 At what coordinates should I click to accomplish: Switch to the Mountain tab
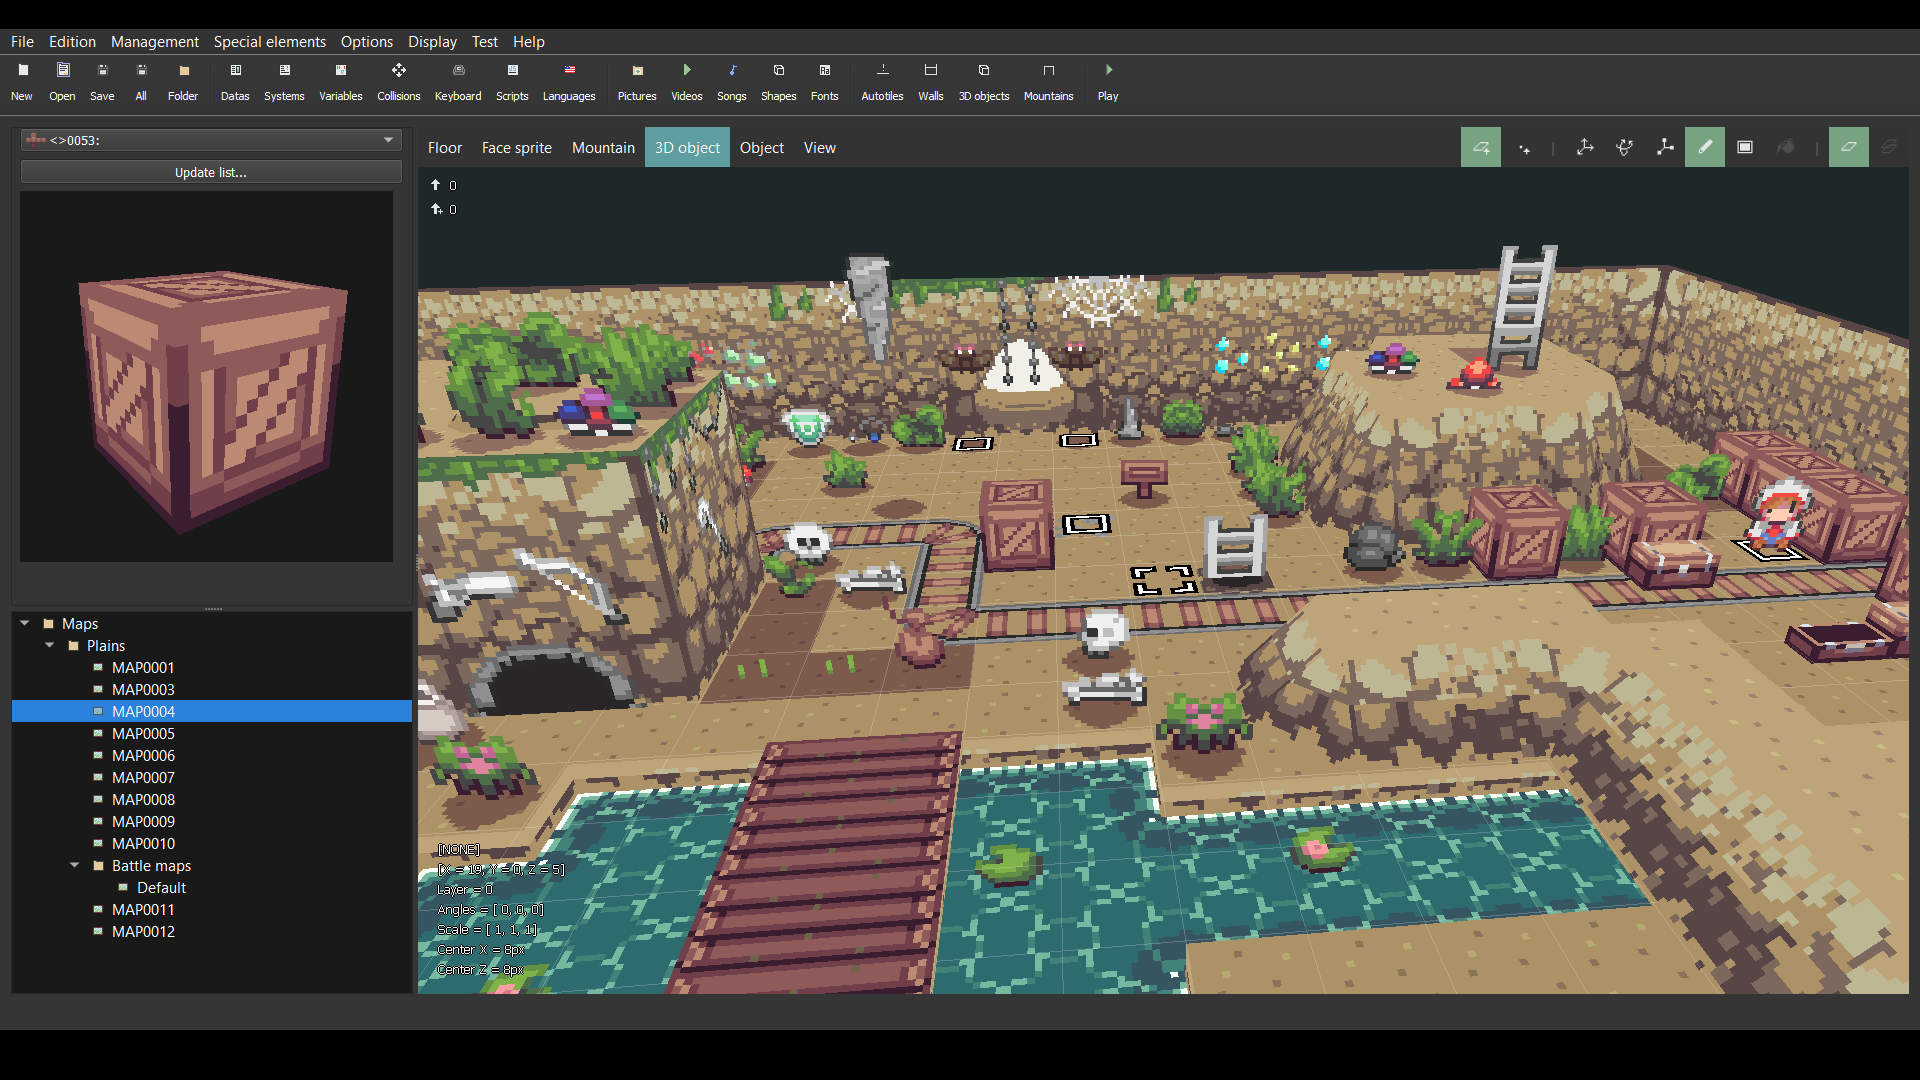click(x=603, y=146)
